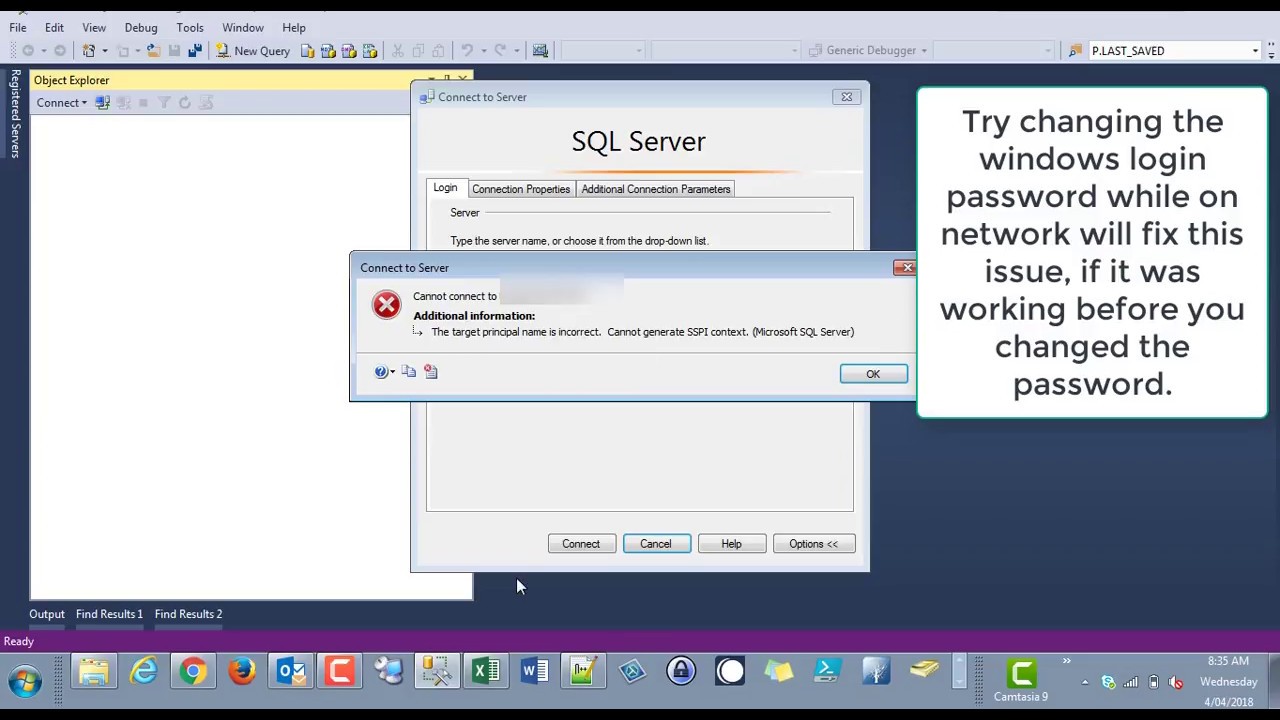Open the Tools menu
This screenshot has height=720, width=1280.
click(190, 28)
